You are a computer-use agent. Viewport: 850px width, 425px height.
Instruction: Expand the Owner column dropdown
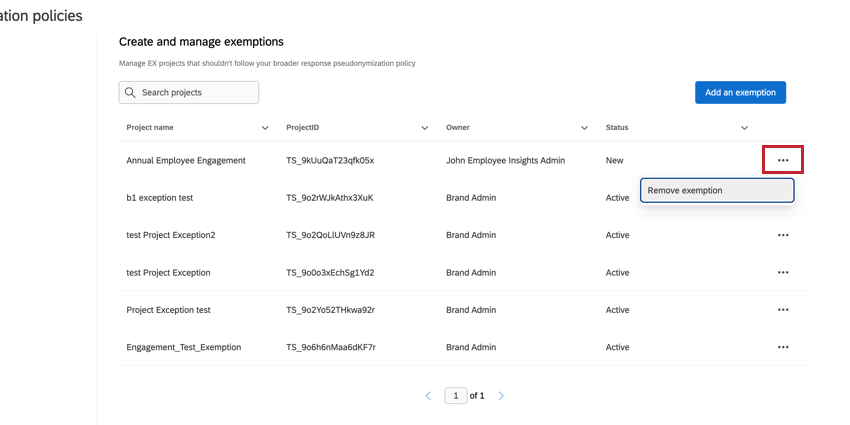(584, 128)
